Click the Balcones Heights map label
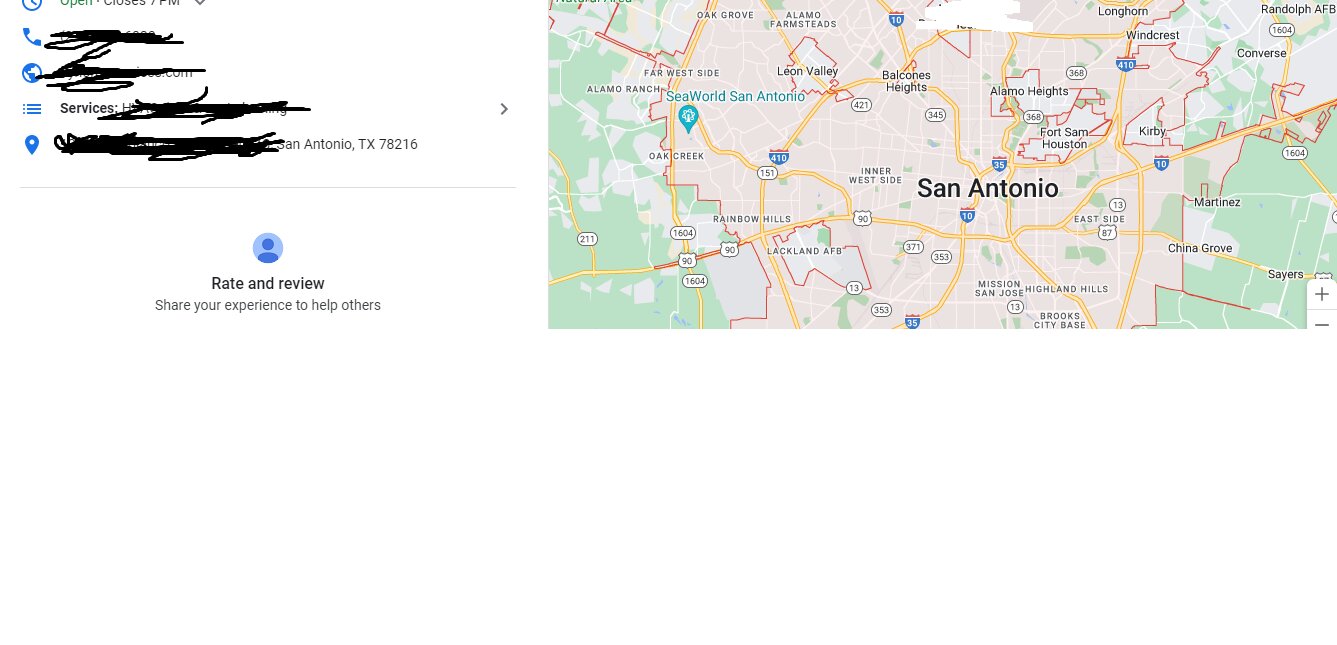 pyautogui.click(x=906, y=81)
